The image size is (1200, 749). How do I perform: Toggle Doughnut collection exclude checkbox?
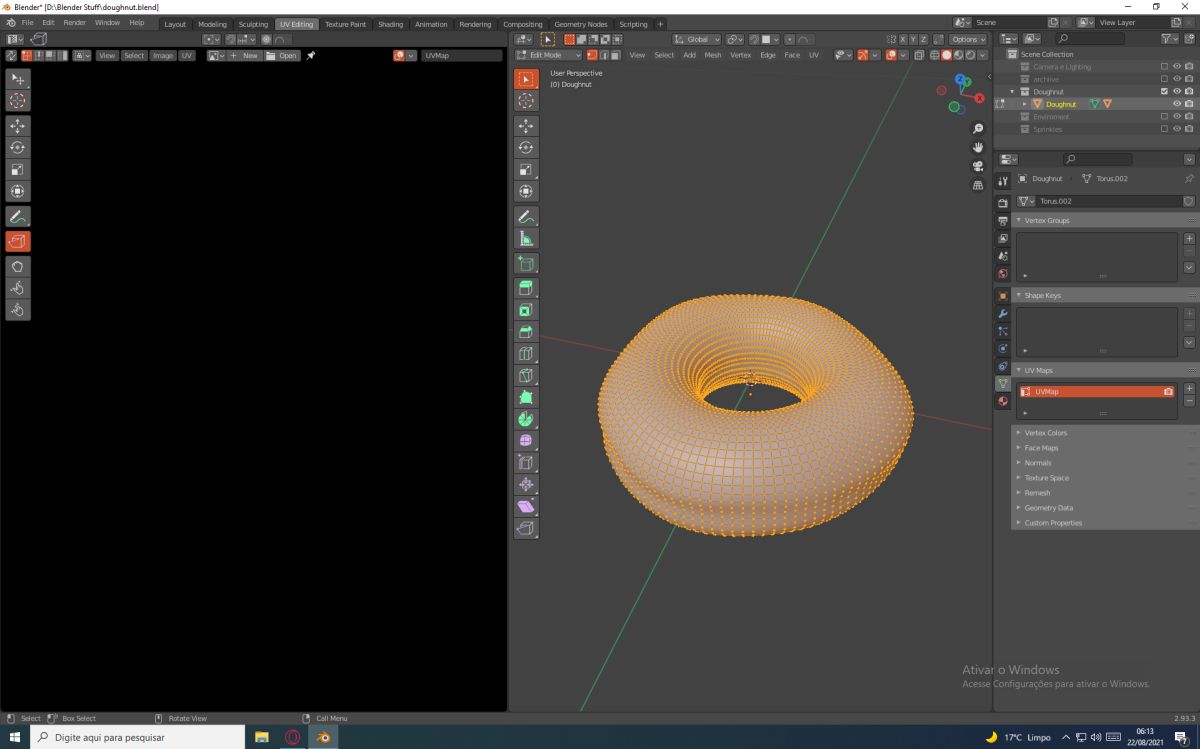[x=1164, y=91]
